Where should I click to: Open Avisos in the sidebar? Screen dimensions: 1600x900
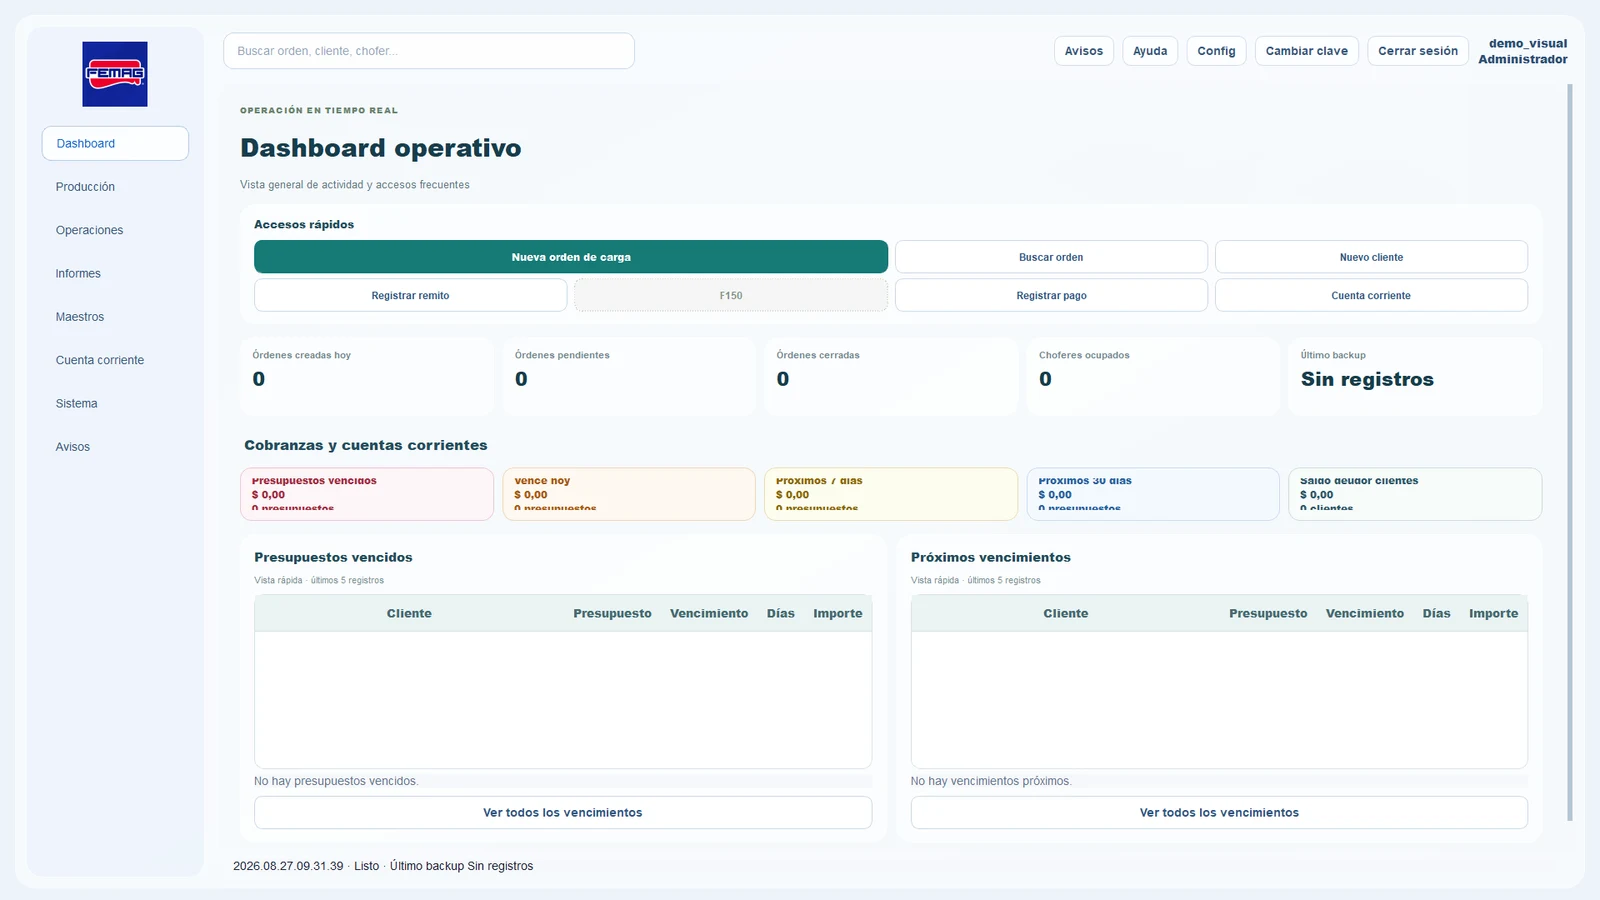point(115,447)
